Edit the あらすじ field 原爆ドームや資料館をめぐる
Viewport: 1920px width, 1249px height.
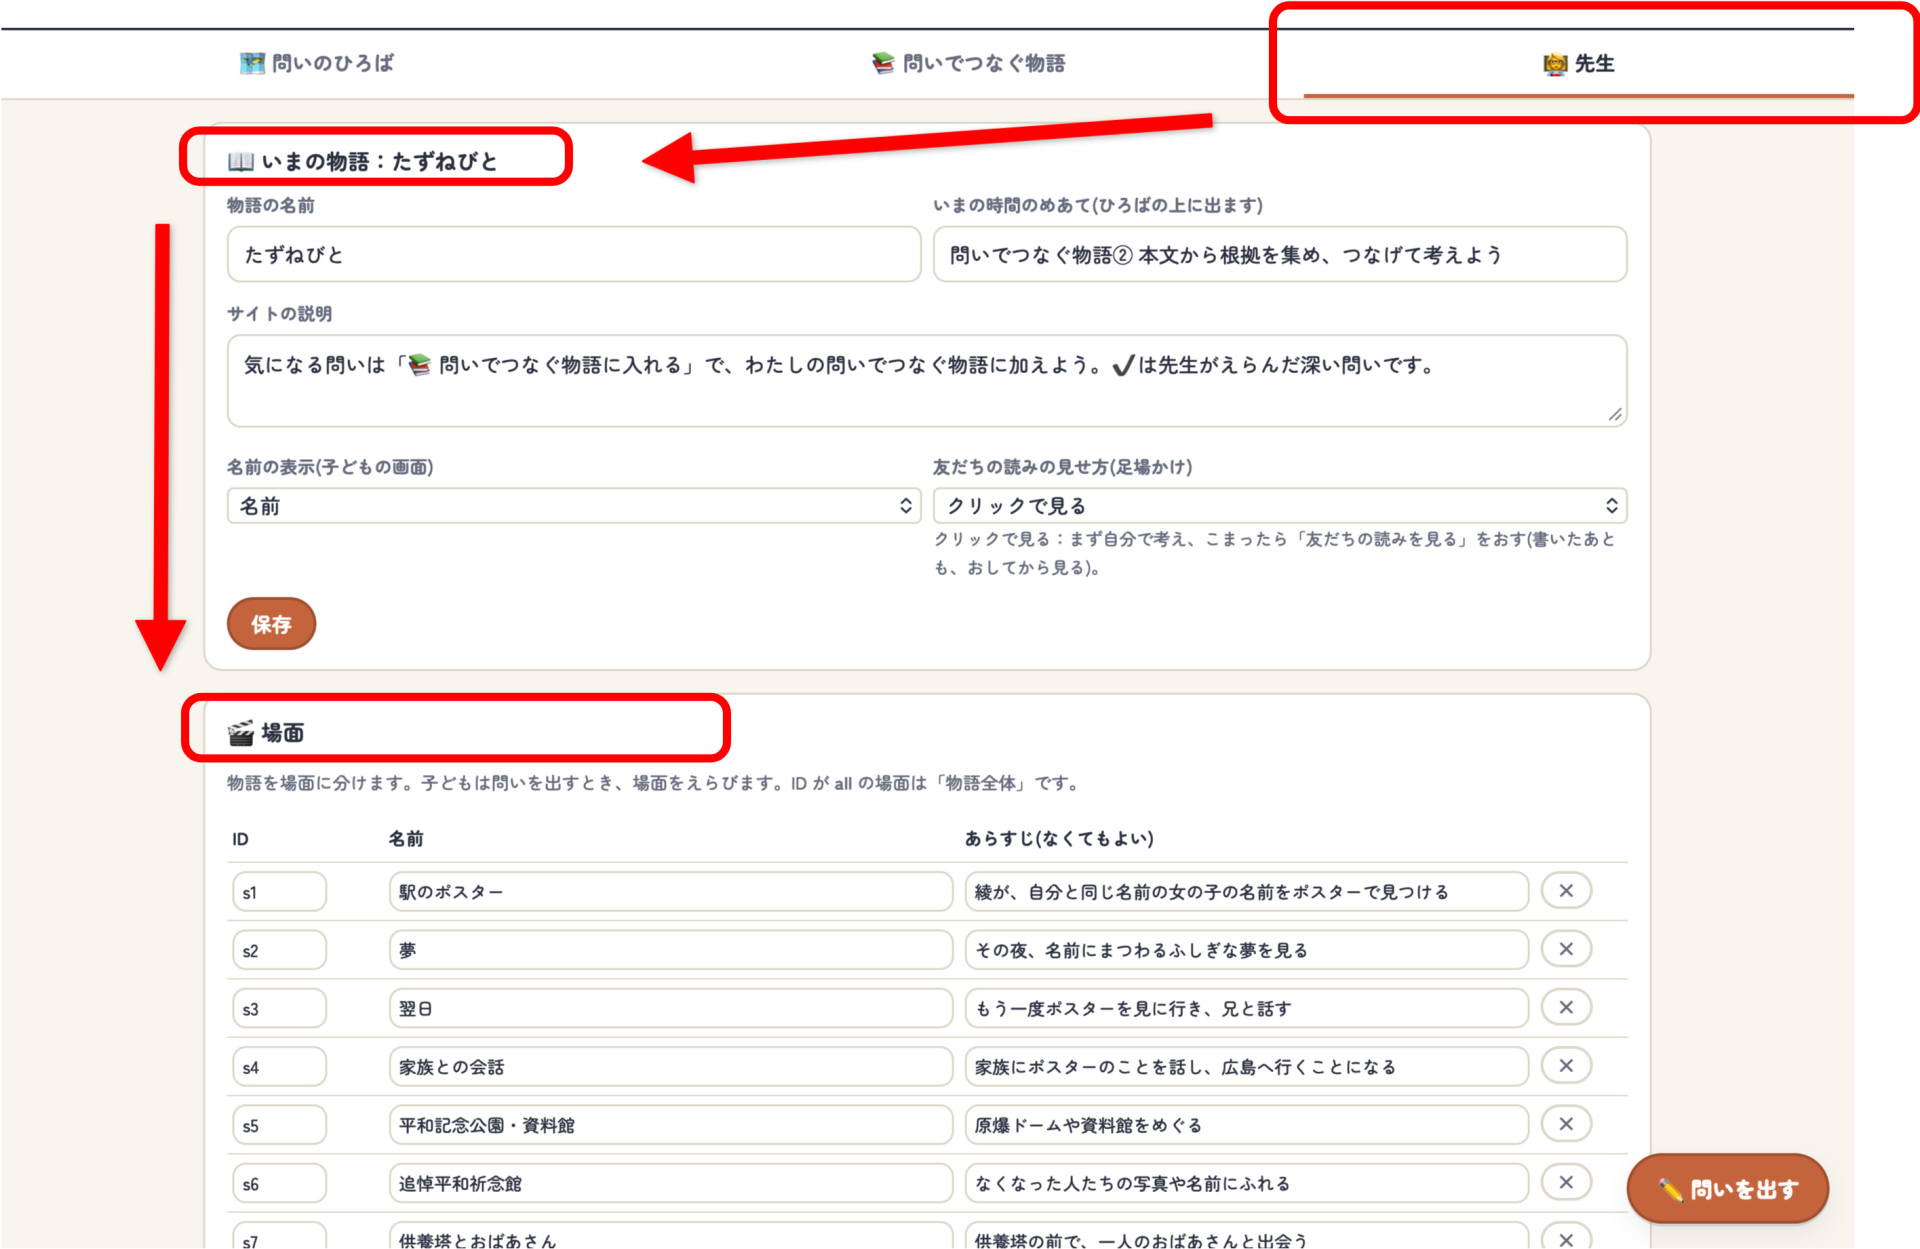(1246, 1125)
